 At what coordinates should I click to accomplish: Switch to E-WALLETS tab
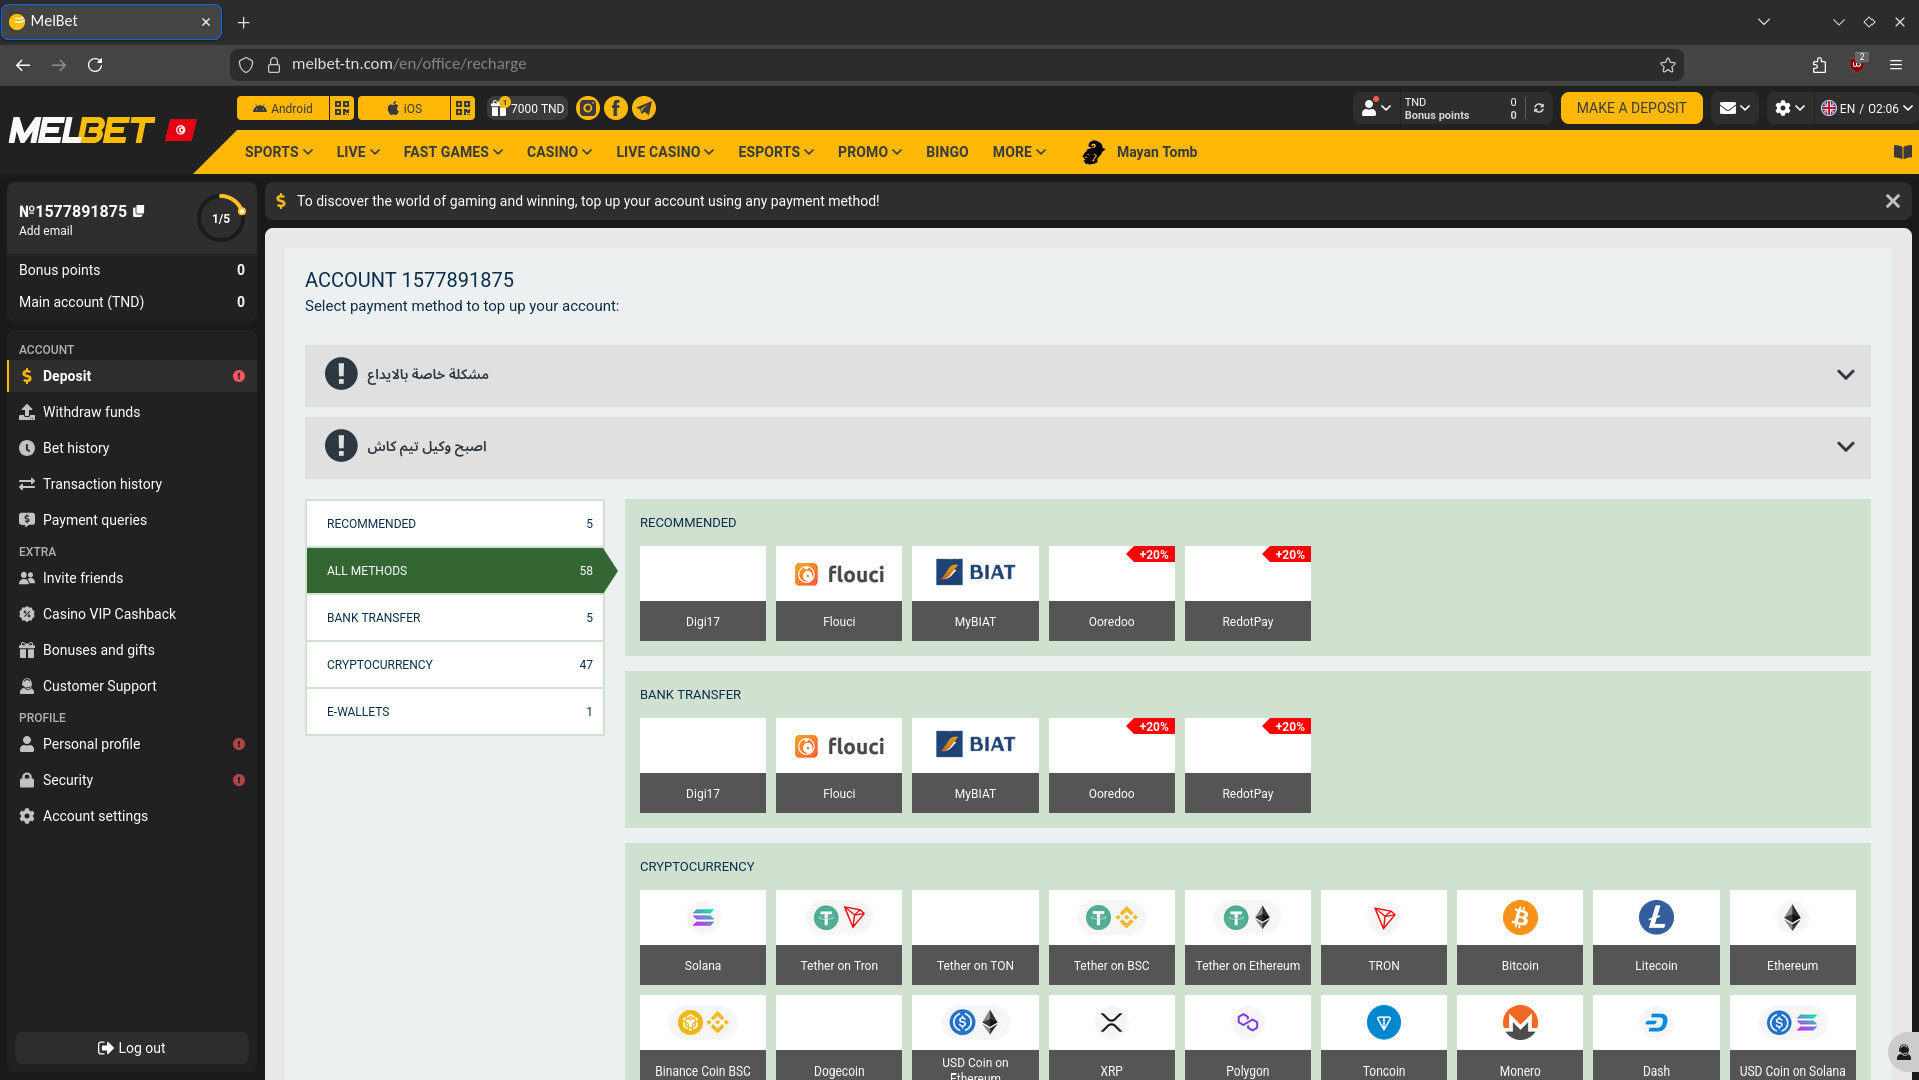(x=455, y=712)
